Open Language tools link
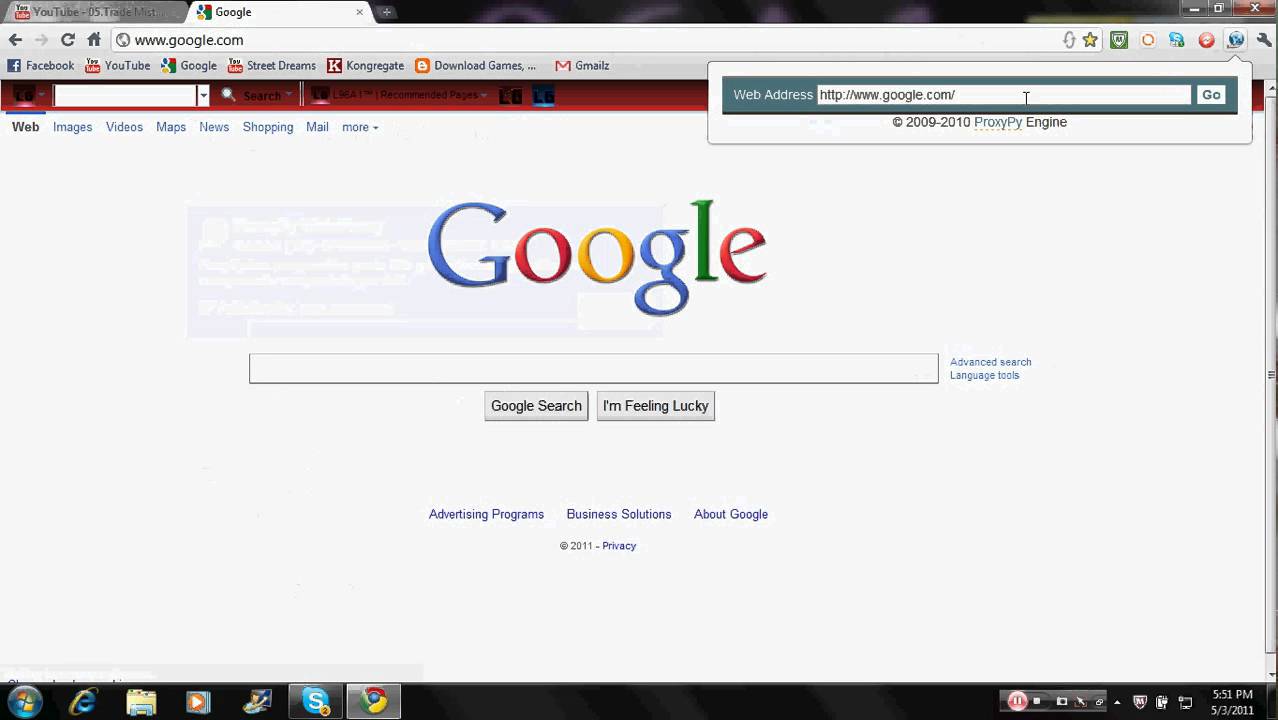The image size is (1278, 720). click(x=985, y=375)
